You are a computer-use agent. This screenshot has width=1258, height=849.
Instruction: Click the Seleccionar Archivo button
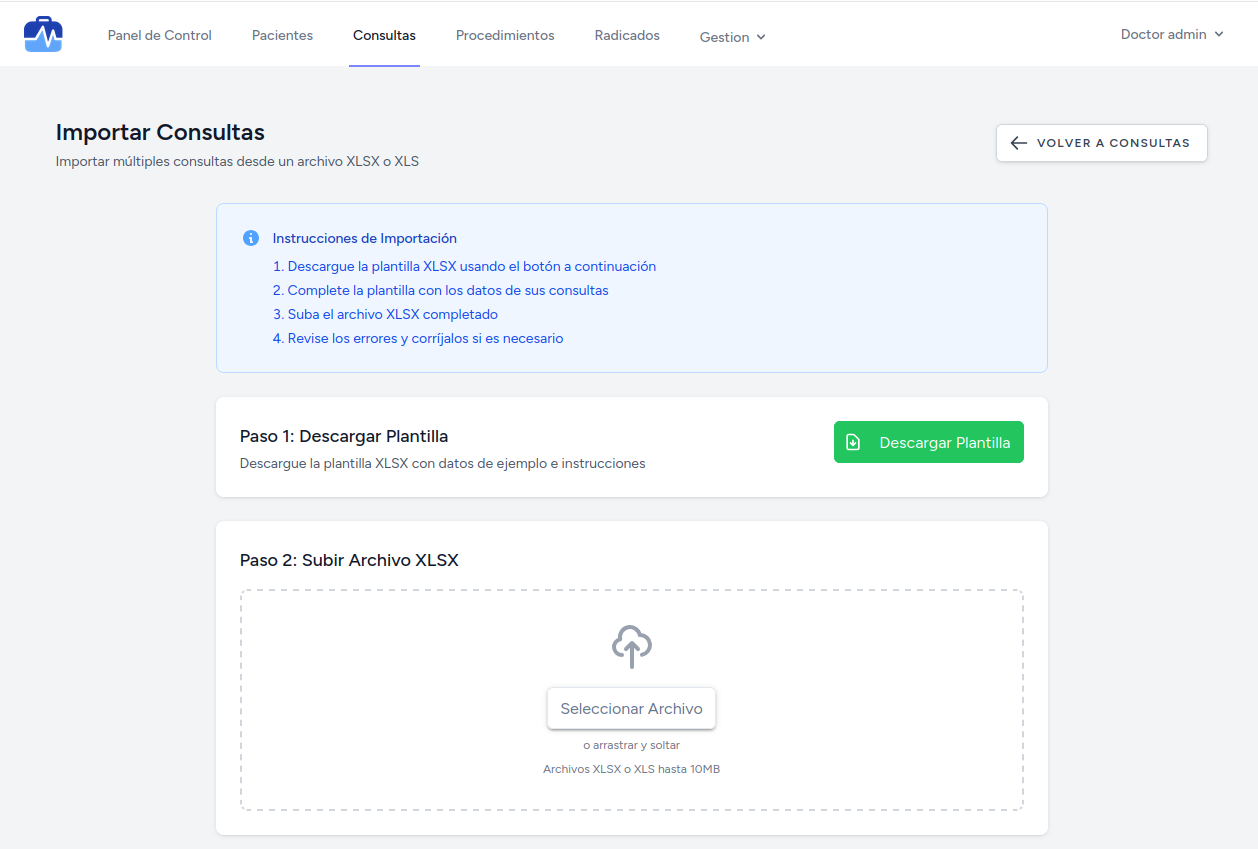(x=631, y=708)
